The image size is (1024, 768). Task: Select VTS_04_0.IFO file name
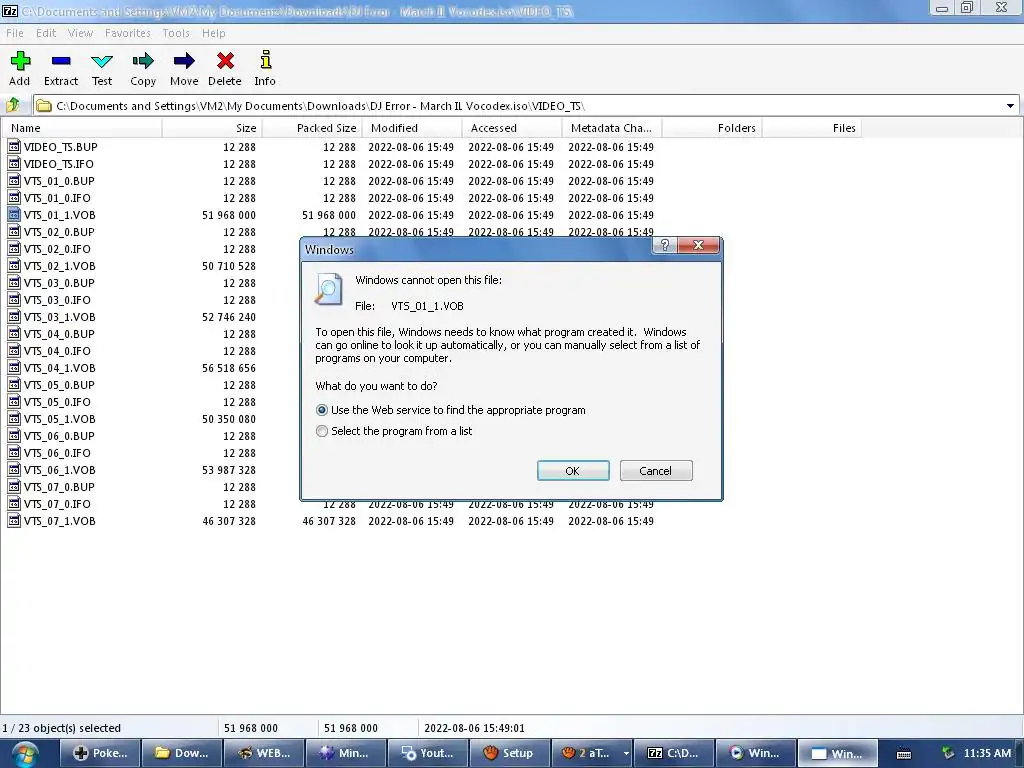[x=57, y=351]
